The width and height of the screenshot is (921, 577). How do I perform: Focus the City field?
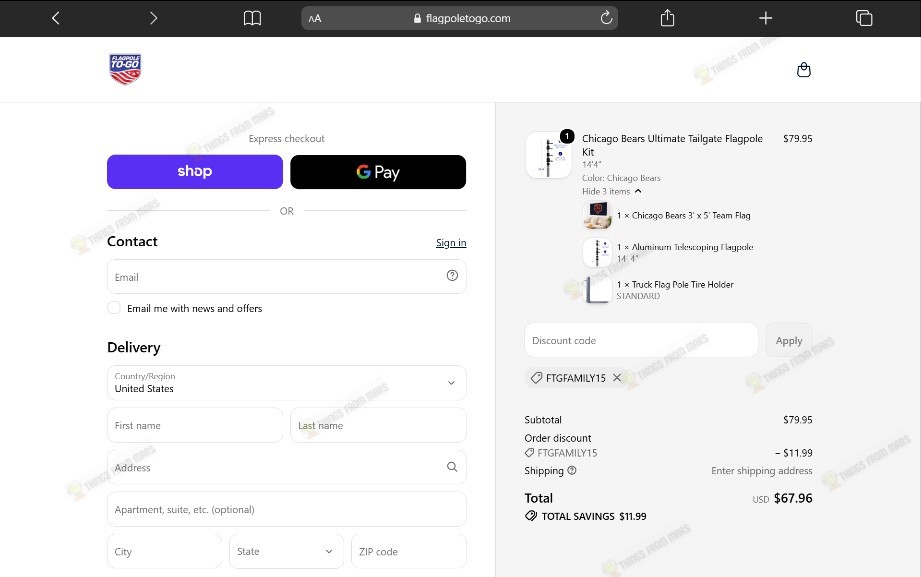coord(164,551)
